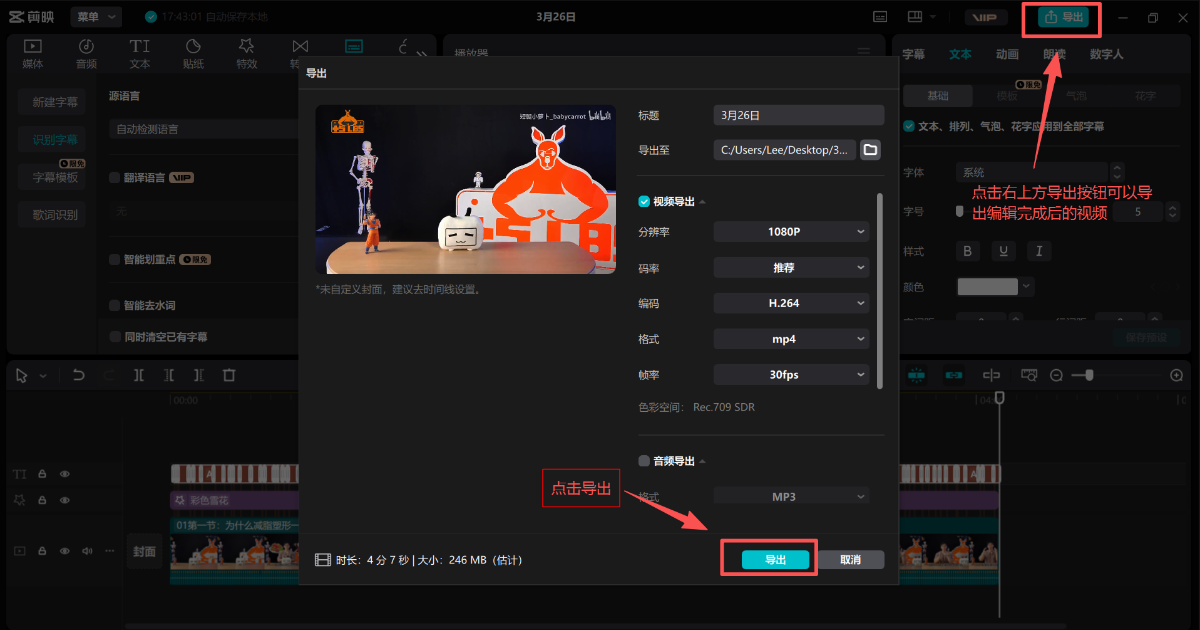Open the 音频 audio panel
Screen dimensions: 1200x630
point(86,54)
